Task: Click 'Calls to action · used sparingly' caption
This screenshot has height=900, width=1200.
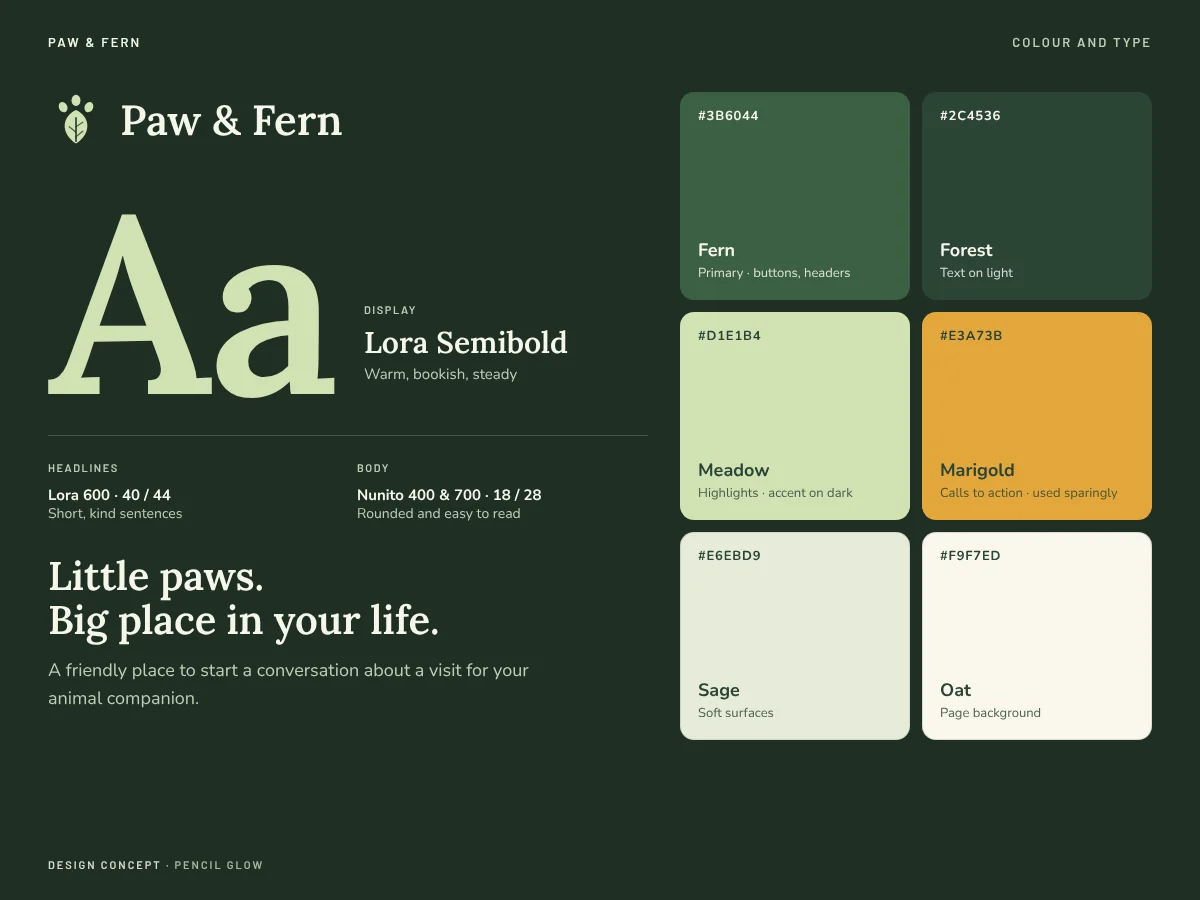Action: 1028,493
